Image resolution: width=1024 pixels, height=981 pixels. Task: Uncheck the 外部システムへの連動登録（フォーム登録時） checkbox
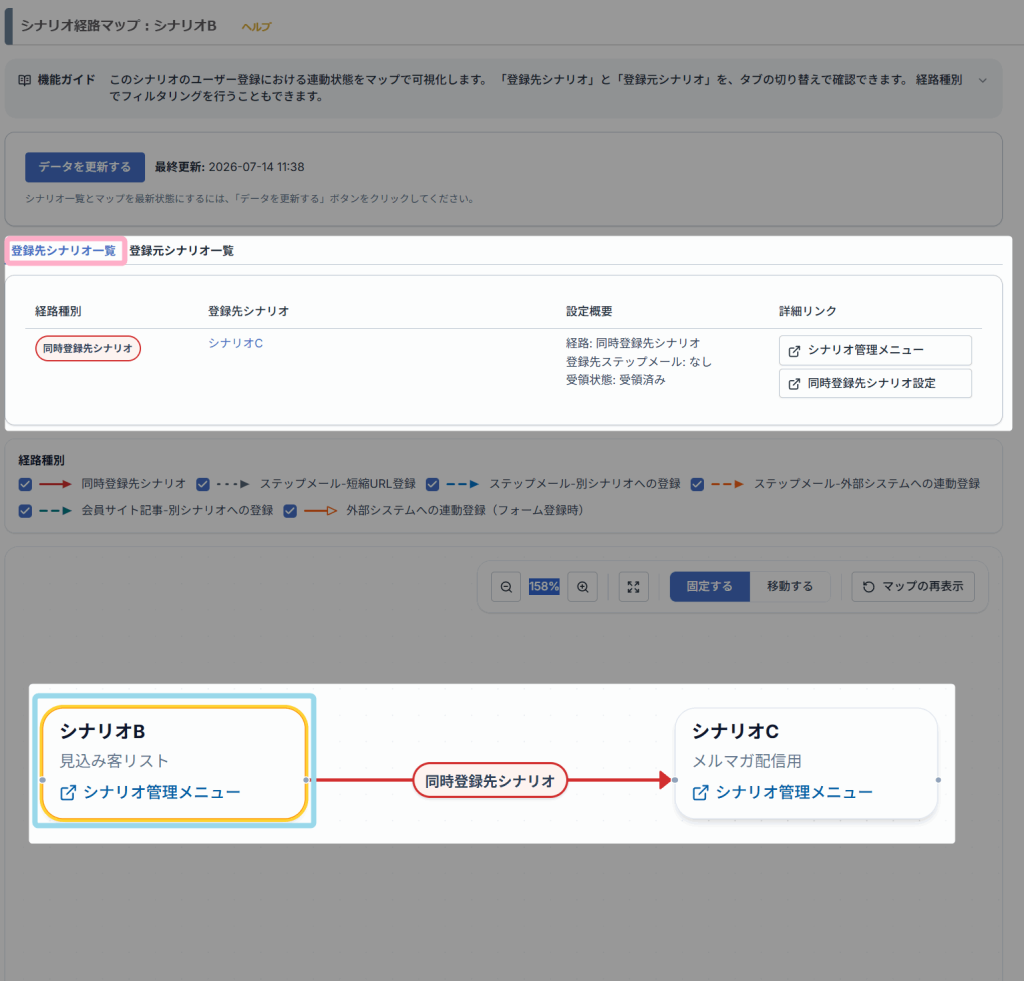tap(290, 511)
